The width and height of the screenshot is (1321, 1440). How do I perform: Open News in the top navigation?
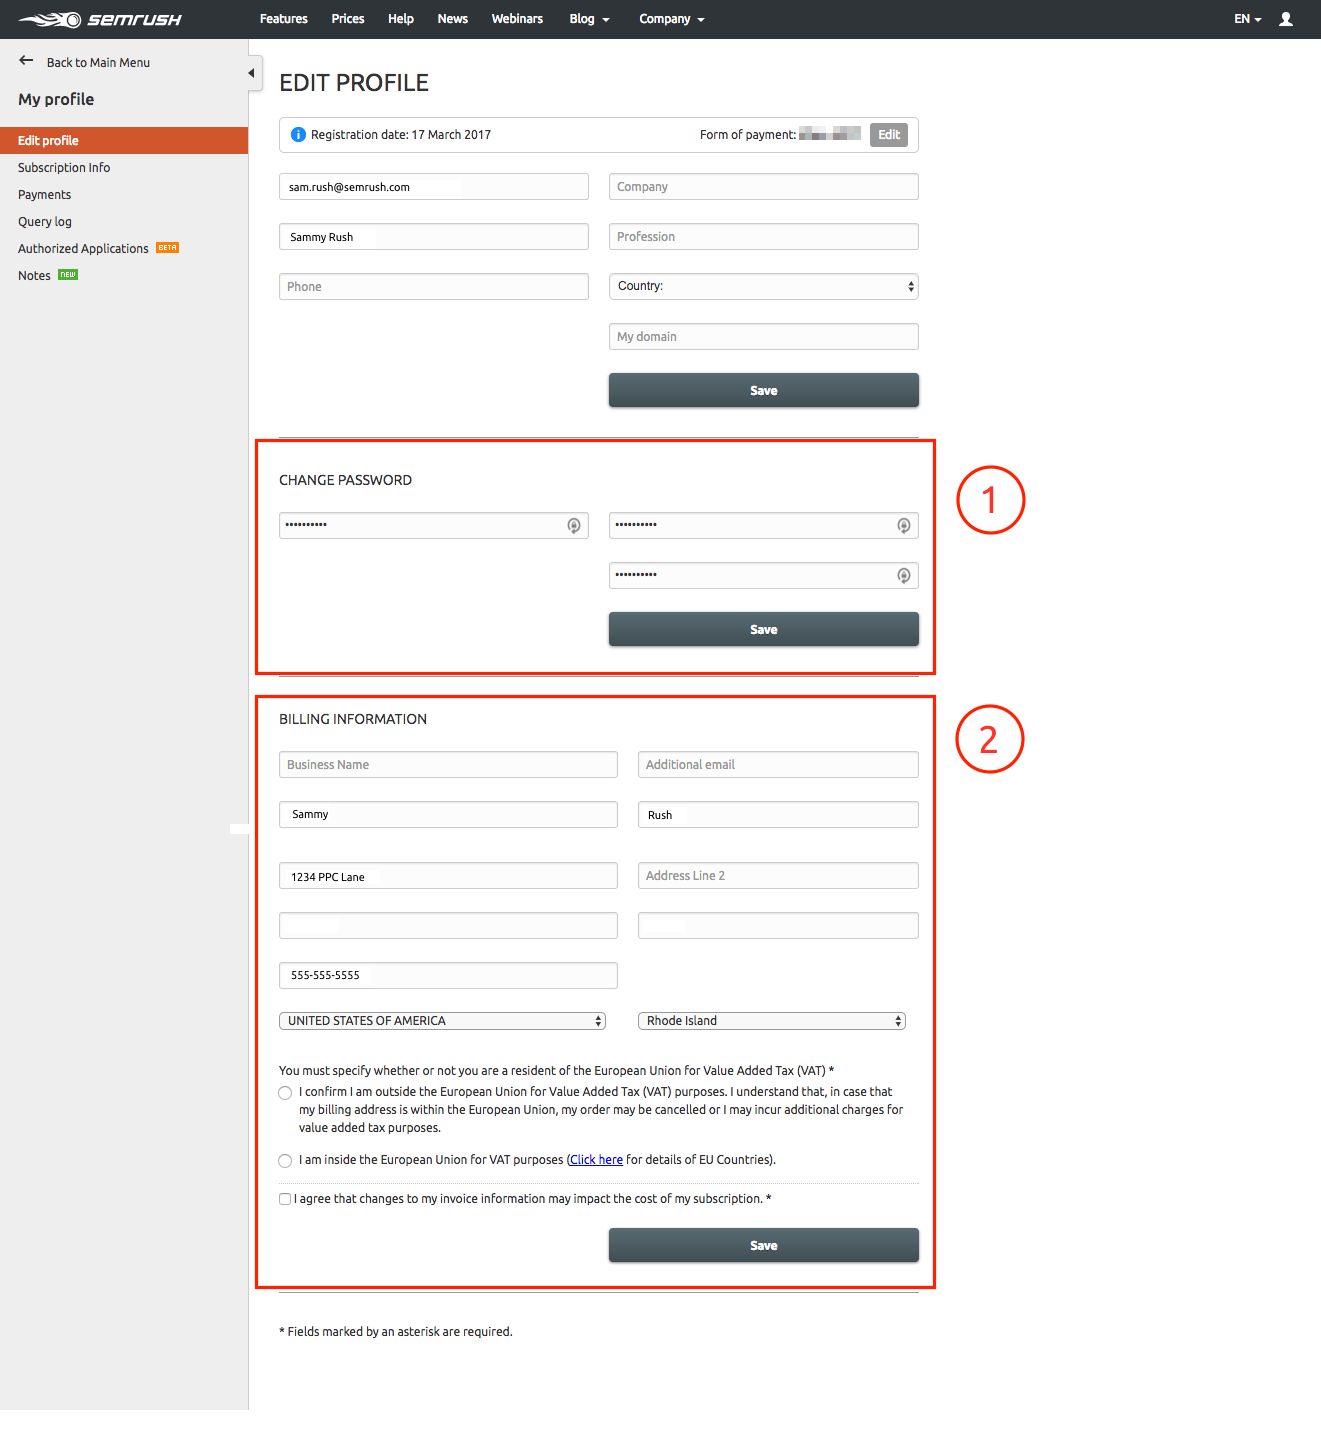click(453, 19)
